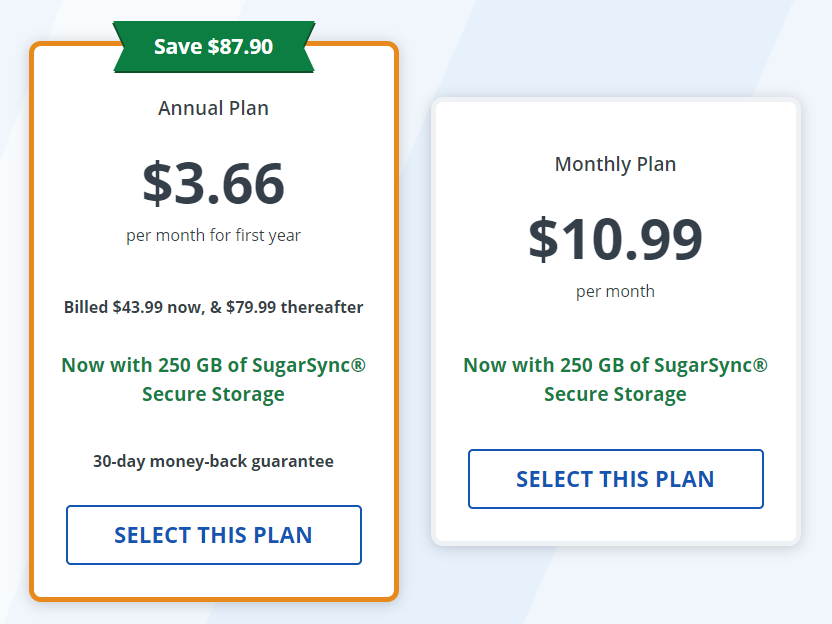This screenshot has width=832, height=624.
Task: Click the 30-day money-back guarantee text
Action: (x=213, y=461)
